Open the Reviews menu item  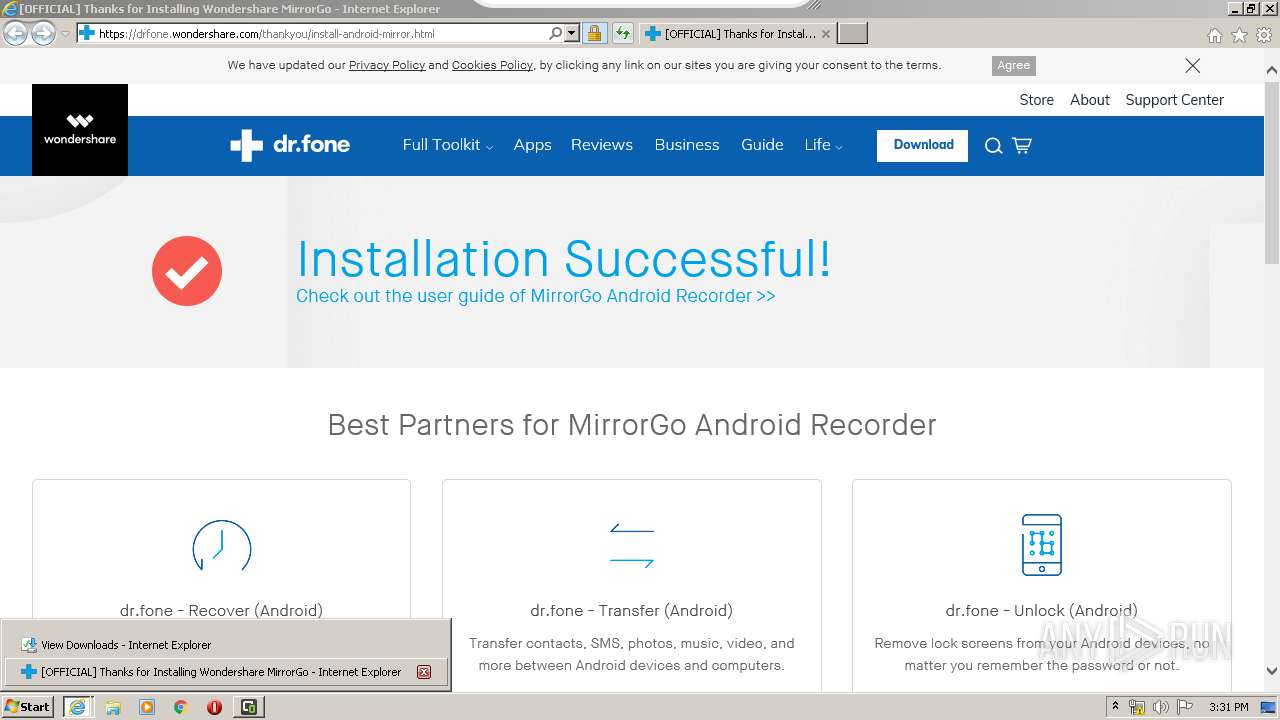602,145
